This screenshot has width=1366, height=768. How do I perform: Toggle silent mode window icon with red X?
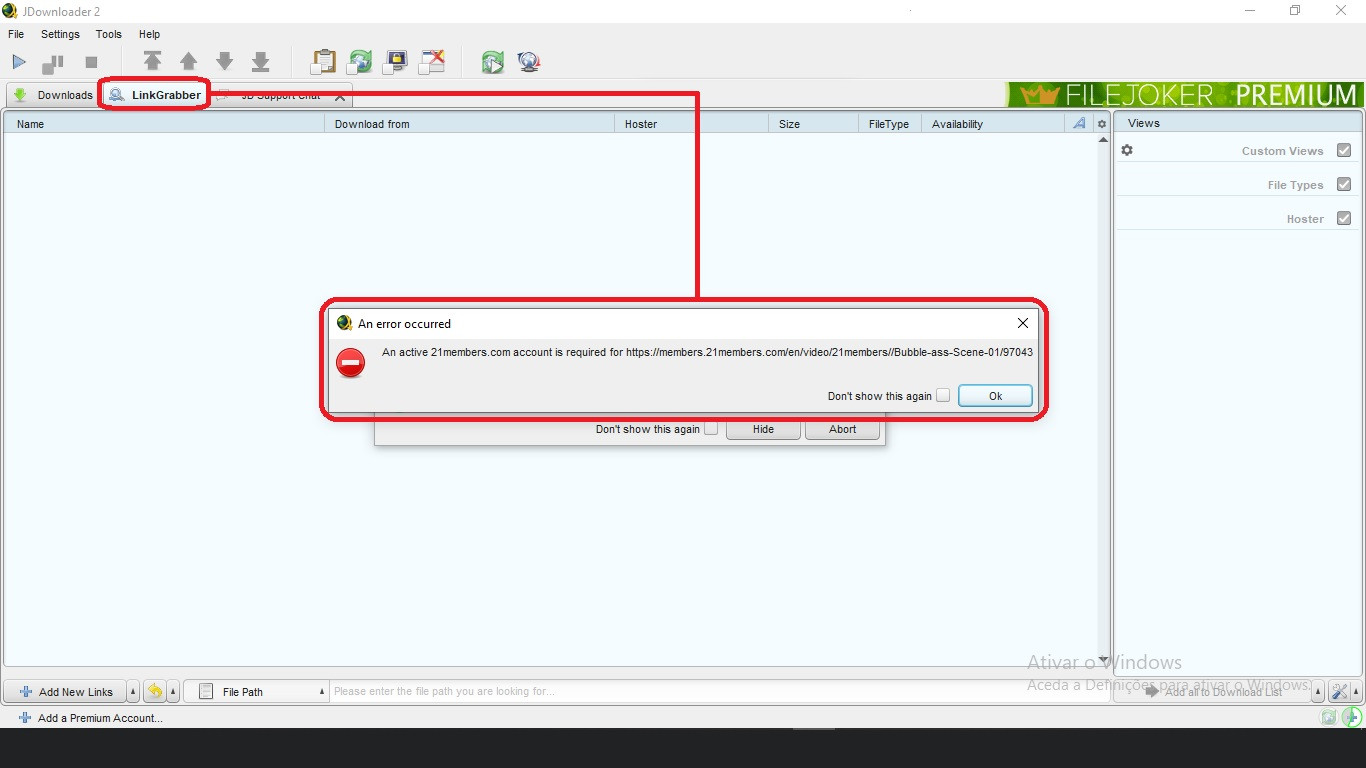tap(432, 62)
